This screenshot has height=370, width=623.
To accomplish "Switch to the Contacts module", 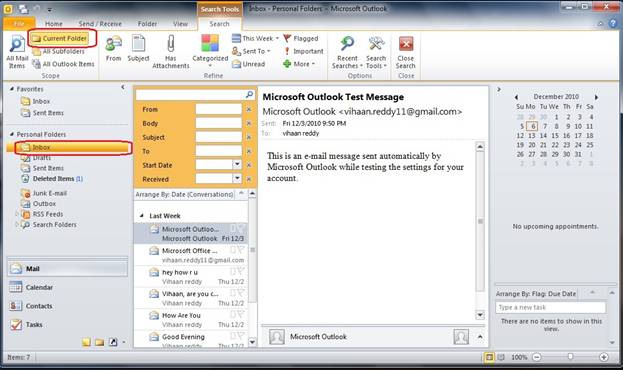I will (x=67, y=306).
